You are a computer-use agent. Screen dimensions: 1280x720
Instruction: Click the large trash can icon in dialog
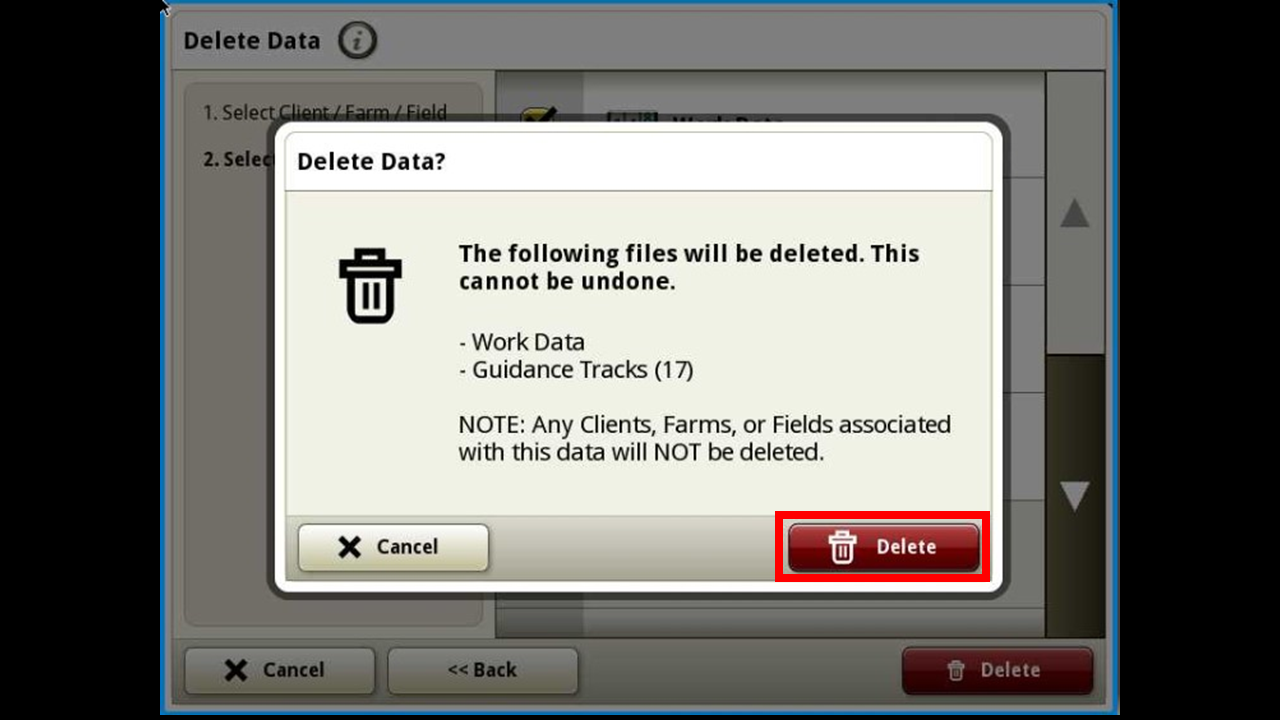click(x=370, y=286)
